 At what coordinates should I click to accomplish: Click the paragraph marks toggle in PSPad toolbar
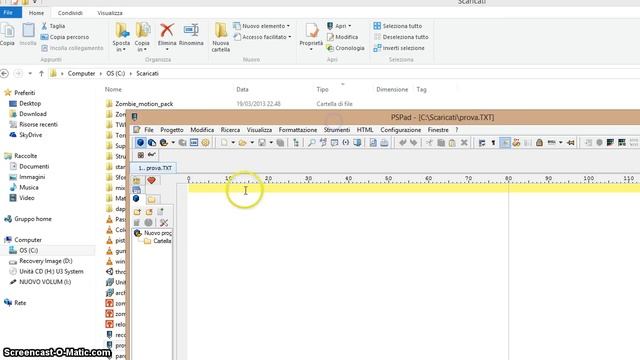[493, 142]
